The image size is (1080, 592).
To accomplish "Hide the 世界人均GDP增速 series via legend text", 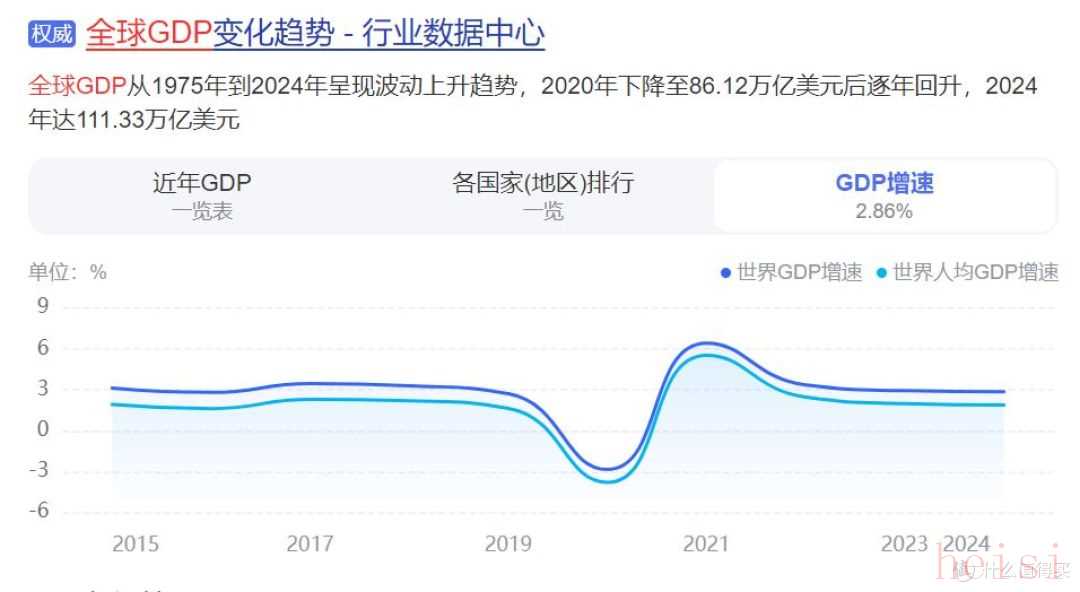I will (975, 272).
